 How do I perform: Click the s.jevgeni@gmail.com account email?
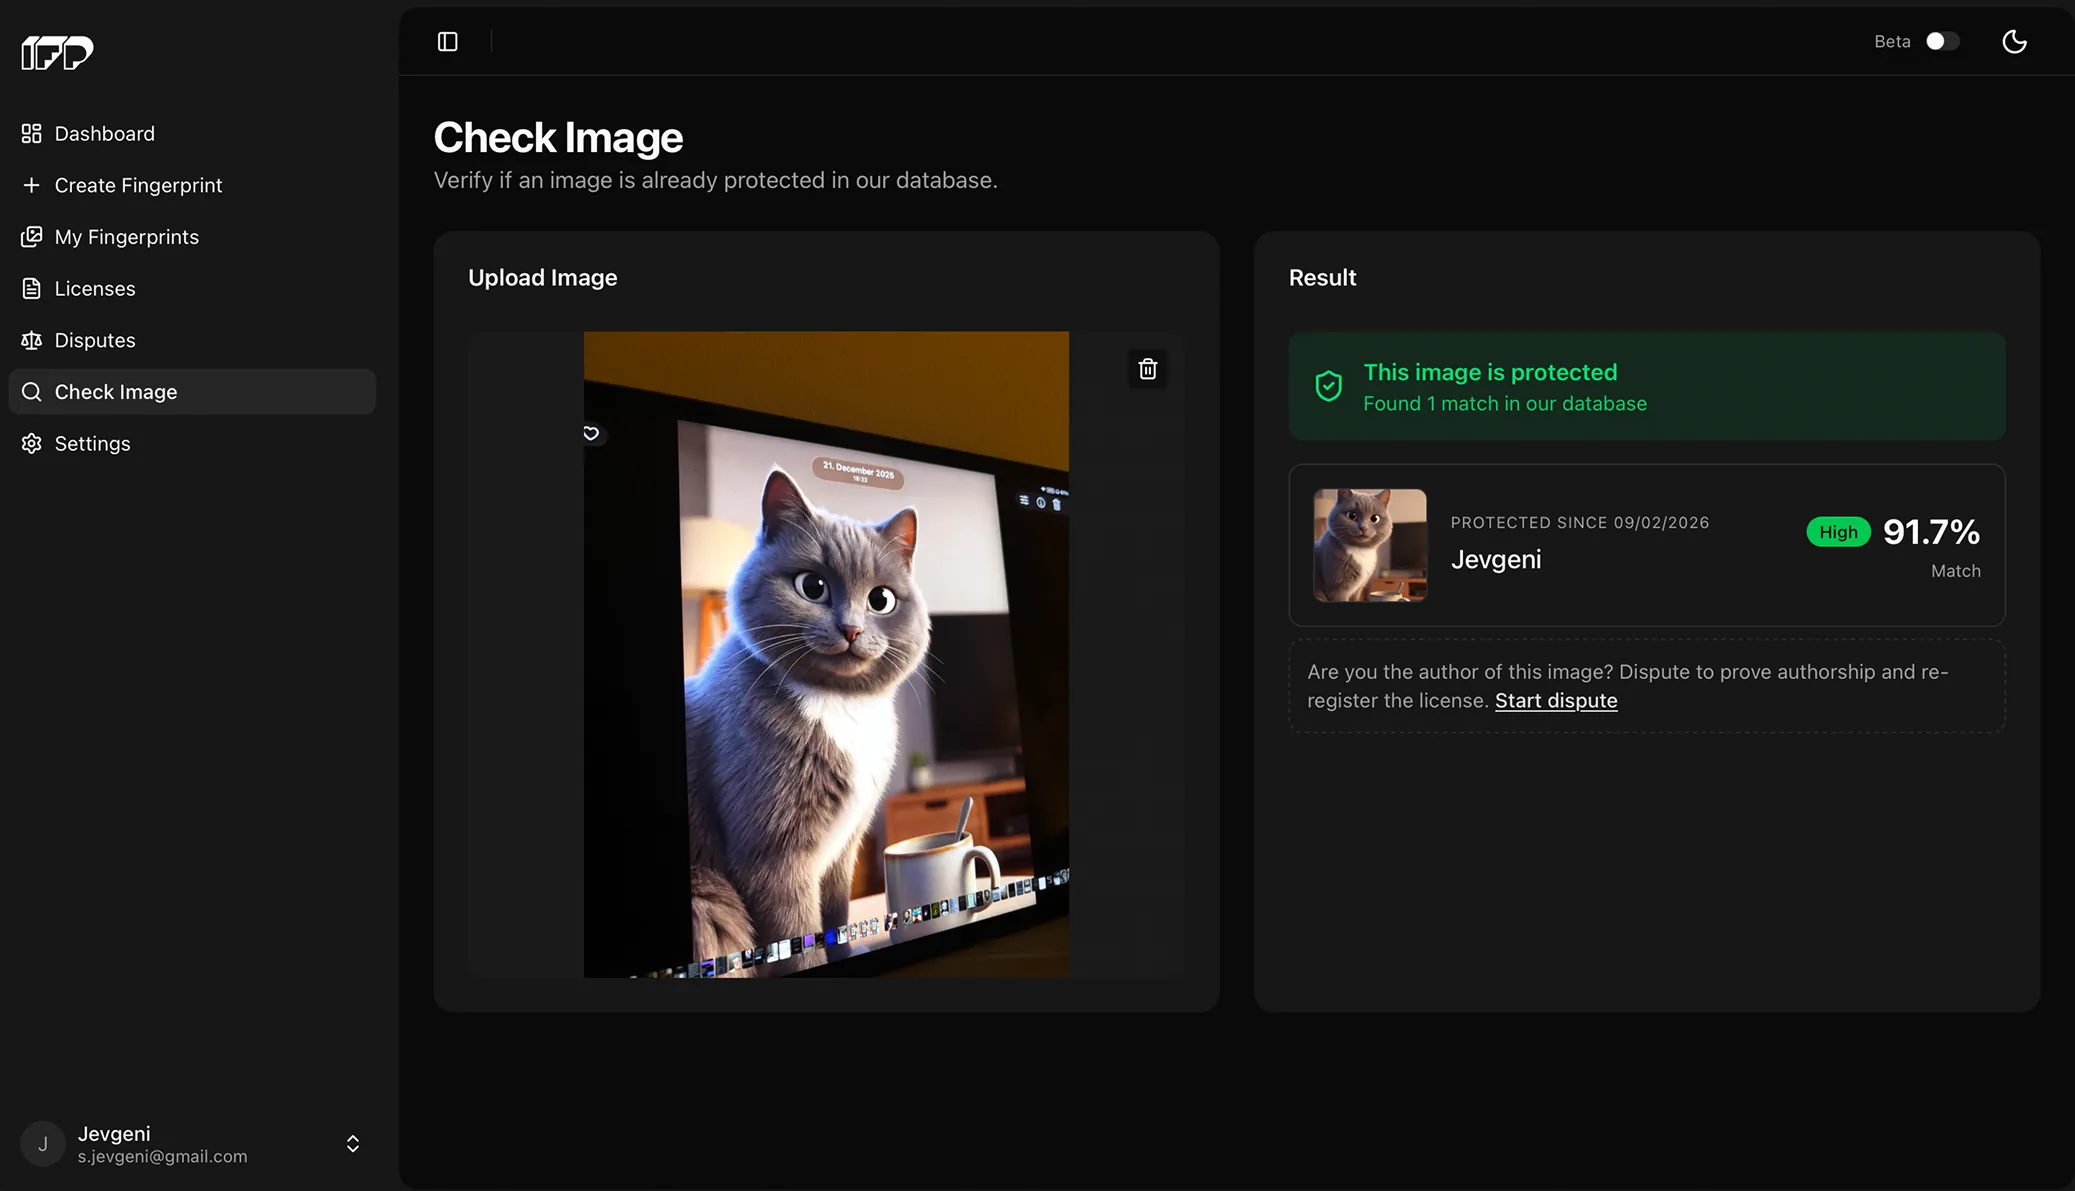163,1157
